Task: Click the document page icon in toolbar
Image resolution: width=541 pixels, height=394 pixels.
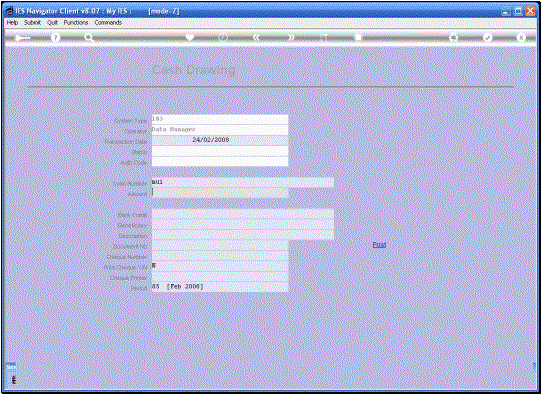Action: [x=358, y=37]
